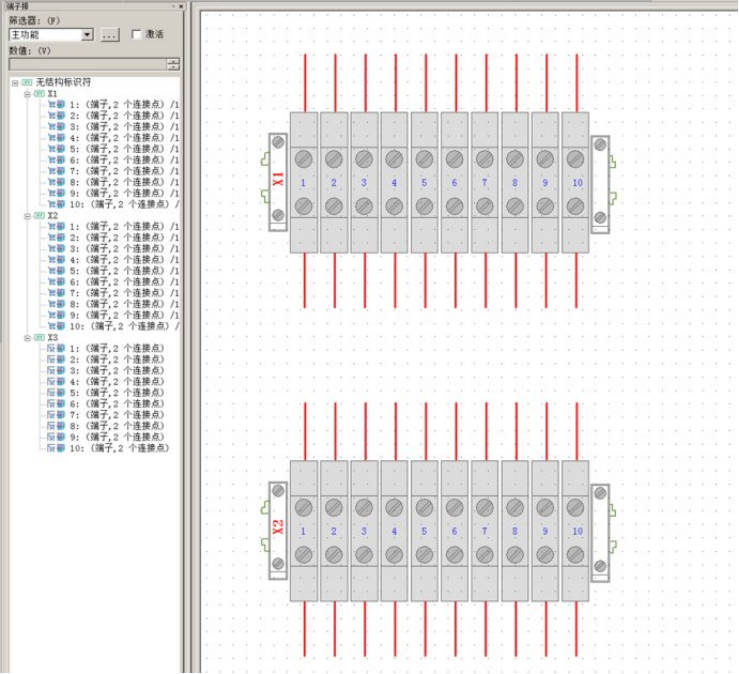This screenshot has height=674, width=739.
Task: Click terminal number 10 on X1 strip drawing
Action: pyautogui.click(x=577, y=183)
